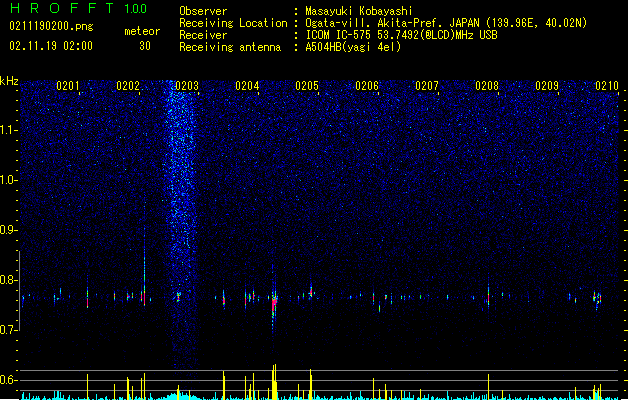Click the 0.9 kHz axis label
629x400 pixels.
tap(9, 230)
